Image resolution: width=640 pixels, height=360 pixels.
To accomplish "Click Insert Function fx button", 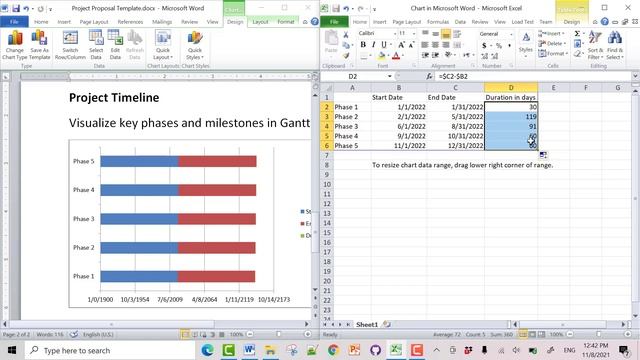I will click(x=429, y=76).
